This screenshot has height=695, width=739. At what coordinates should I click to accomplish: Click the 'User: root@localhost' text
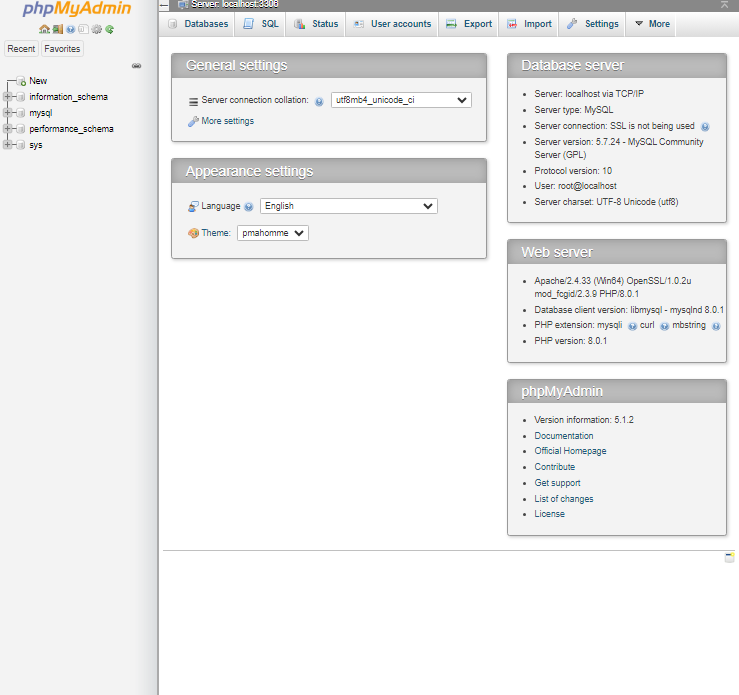click(x=575, y=186)
